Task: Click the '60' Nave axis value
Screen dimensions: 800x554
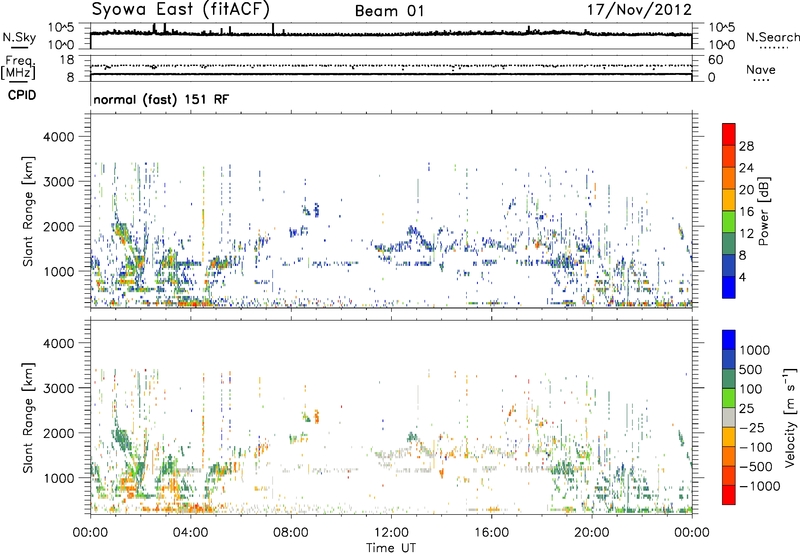Action: 715,60
